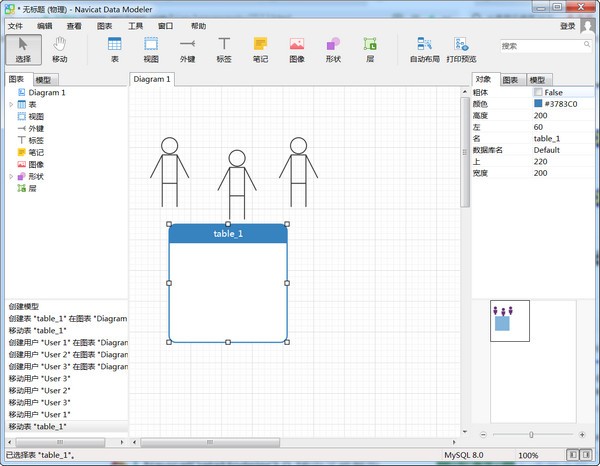Expand the 表 node in tree
Viewport: 600px width, 466px height.
pos(11,104)
